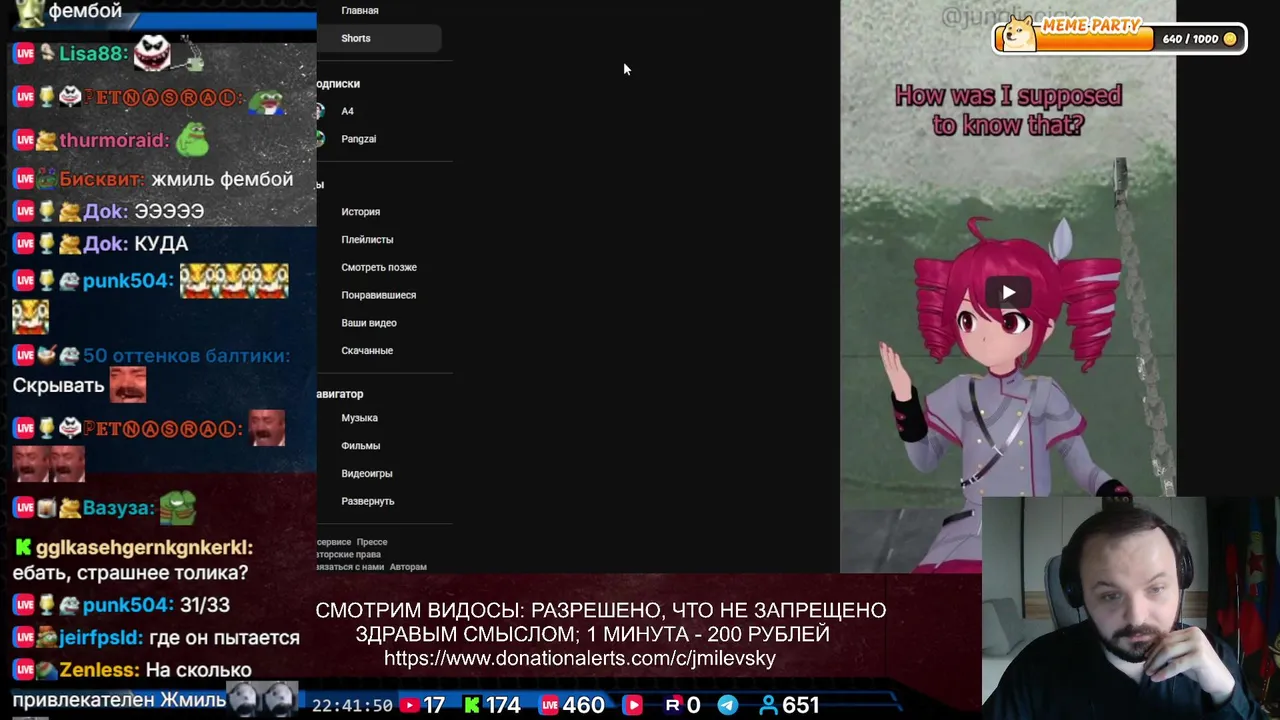
Task: Click the grinning emote in Lisa88 message
Action: [x=153, y=52]
